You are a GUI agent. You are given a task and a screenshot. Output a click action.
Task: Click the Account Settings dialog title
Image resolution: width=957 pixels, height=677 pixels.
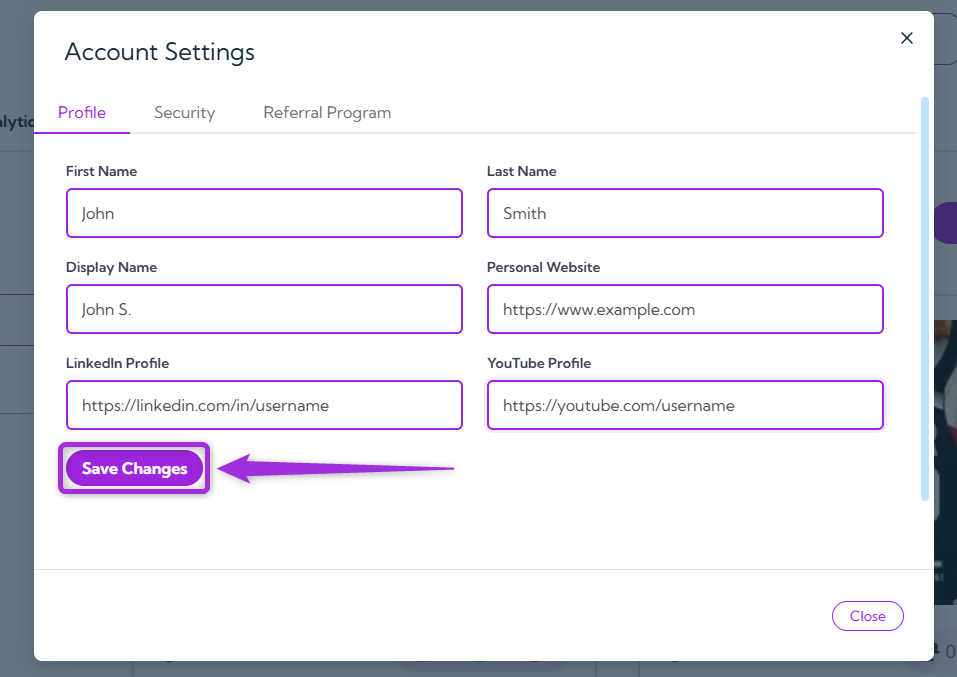pos(159,51)
